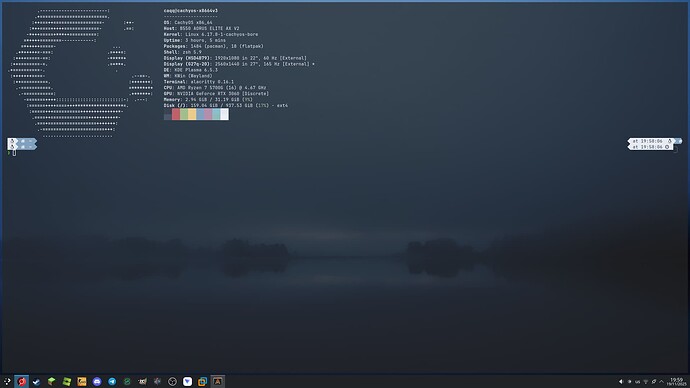Open the purple round chat icon
The image size is (690, 388).
(x=97, y=381)
